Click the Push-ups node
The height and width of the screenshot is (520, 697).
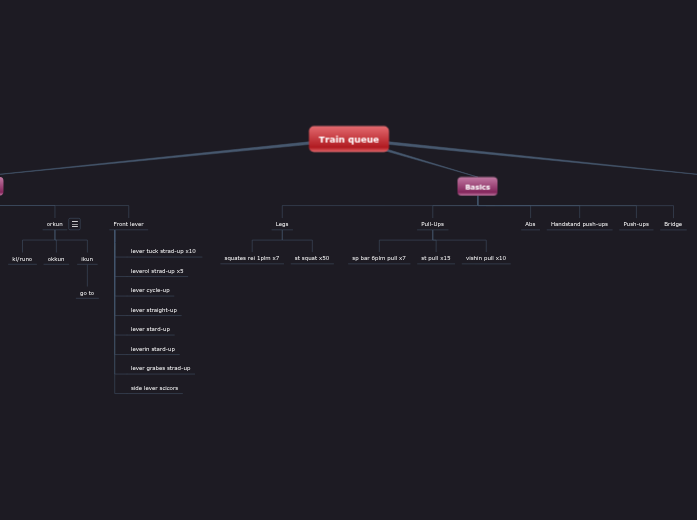point(636,224)
